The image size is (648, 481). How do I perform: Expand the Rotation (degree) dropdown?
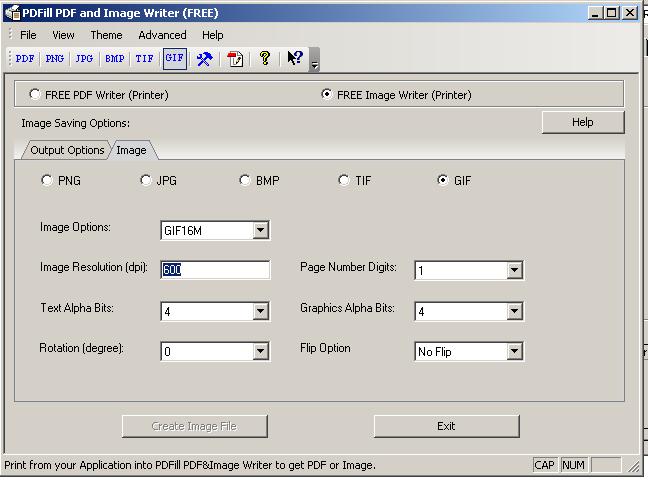[260, 351]
